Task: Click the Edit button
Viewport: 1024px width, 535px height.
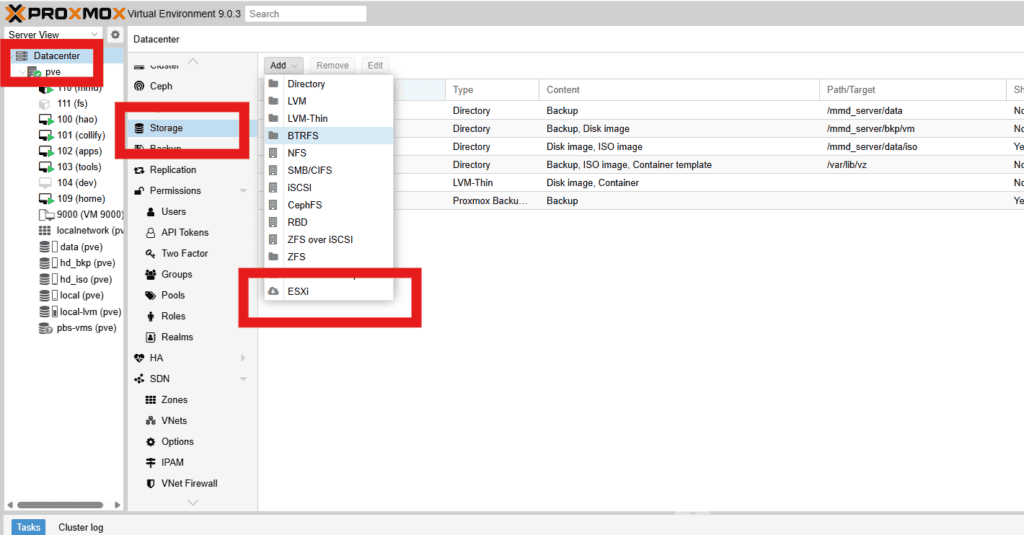Action: pyautogui.click(x=375, y=66)
